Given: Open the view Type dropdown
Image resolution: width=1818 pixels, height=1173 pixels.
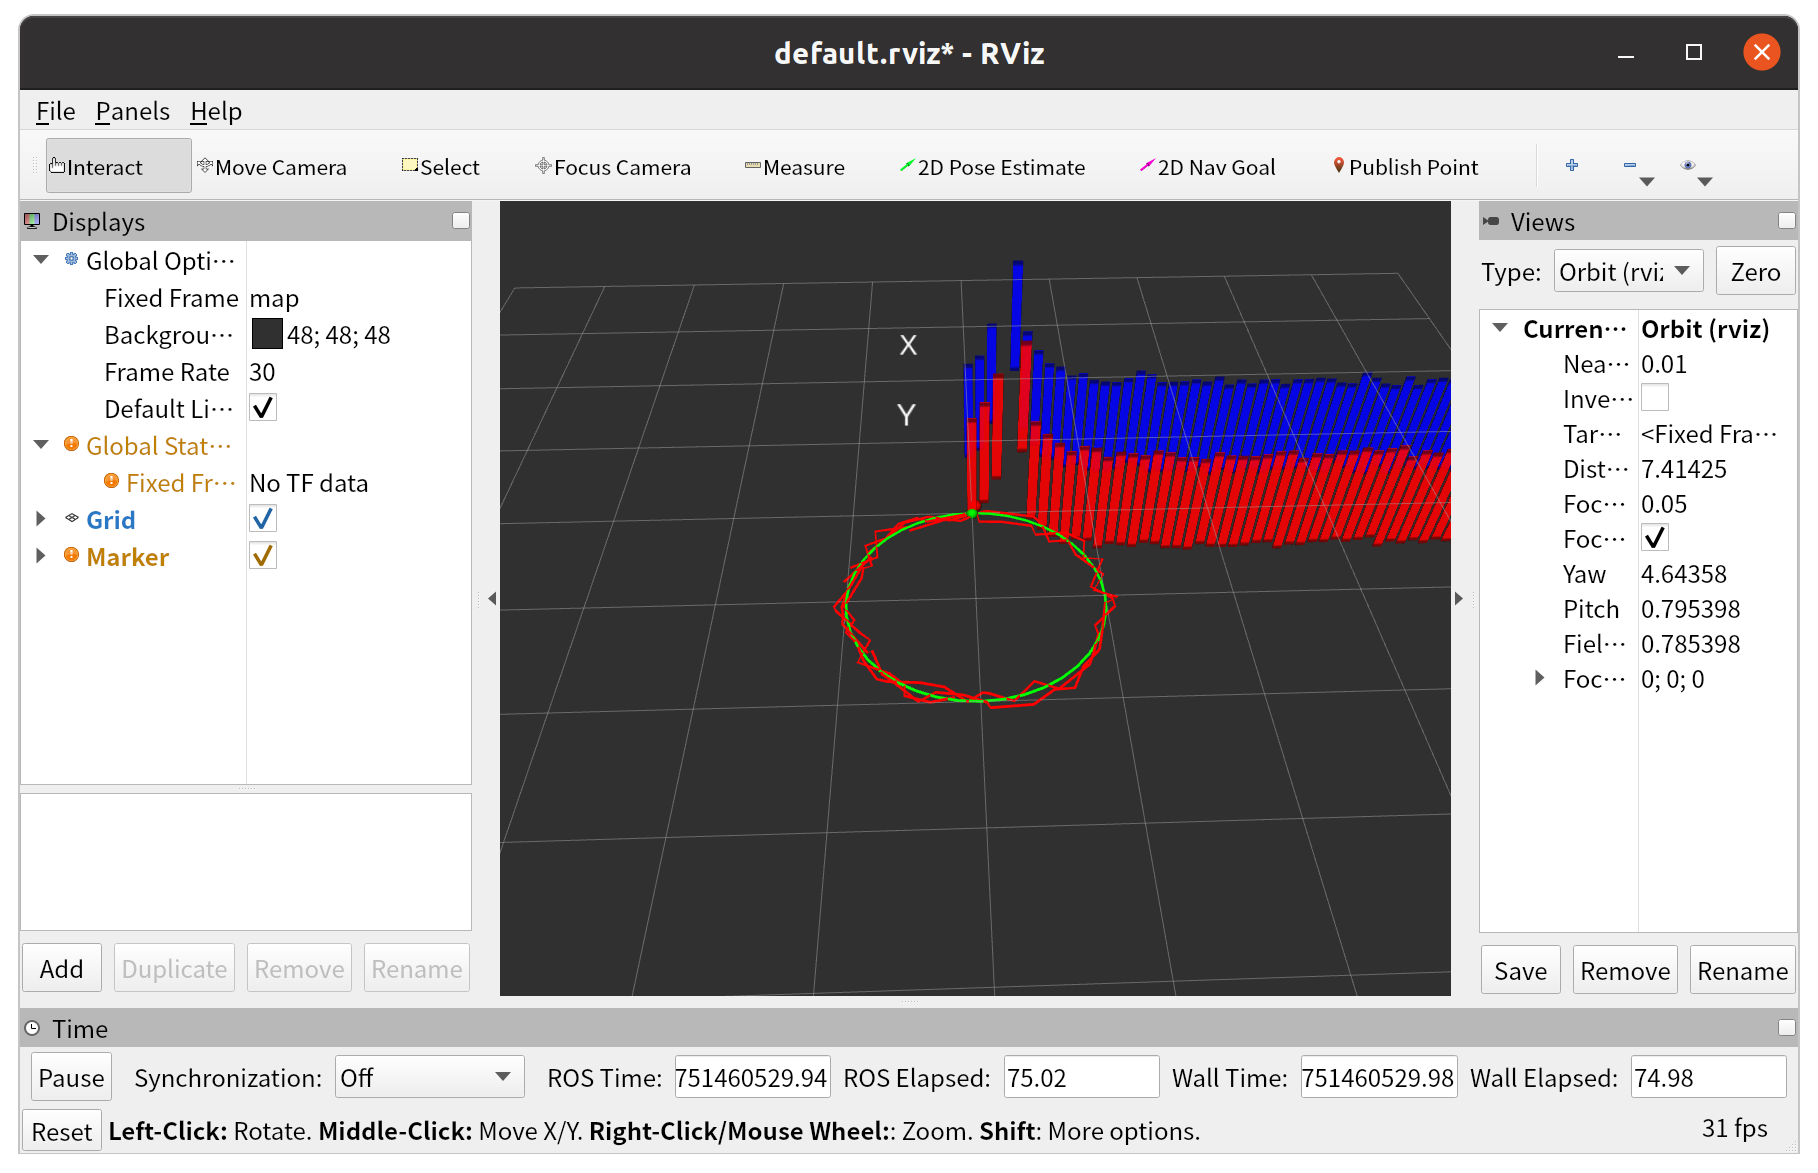Looking at the screenshot, I should (1627, 272).
